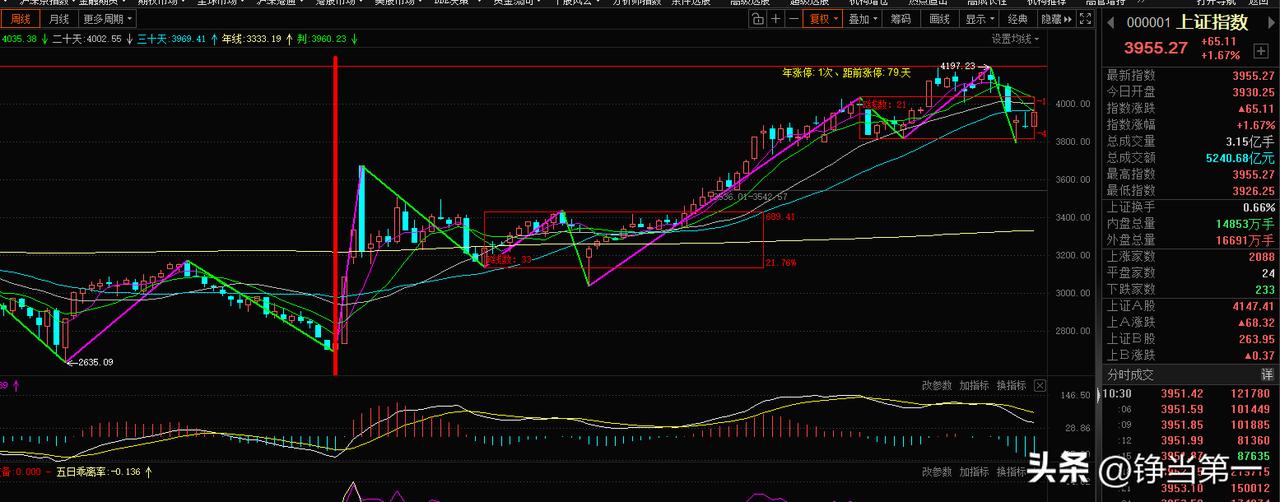Click 换指标 in bottom indicator panel
This screenshot has height=502, width=1280.
click(x=1011, y=471)
